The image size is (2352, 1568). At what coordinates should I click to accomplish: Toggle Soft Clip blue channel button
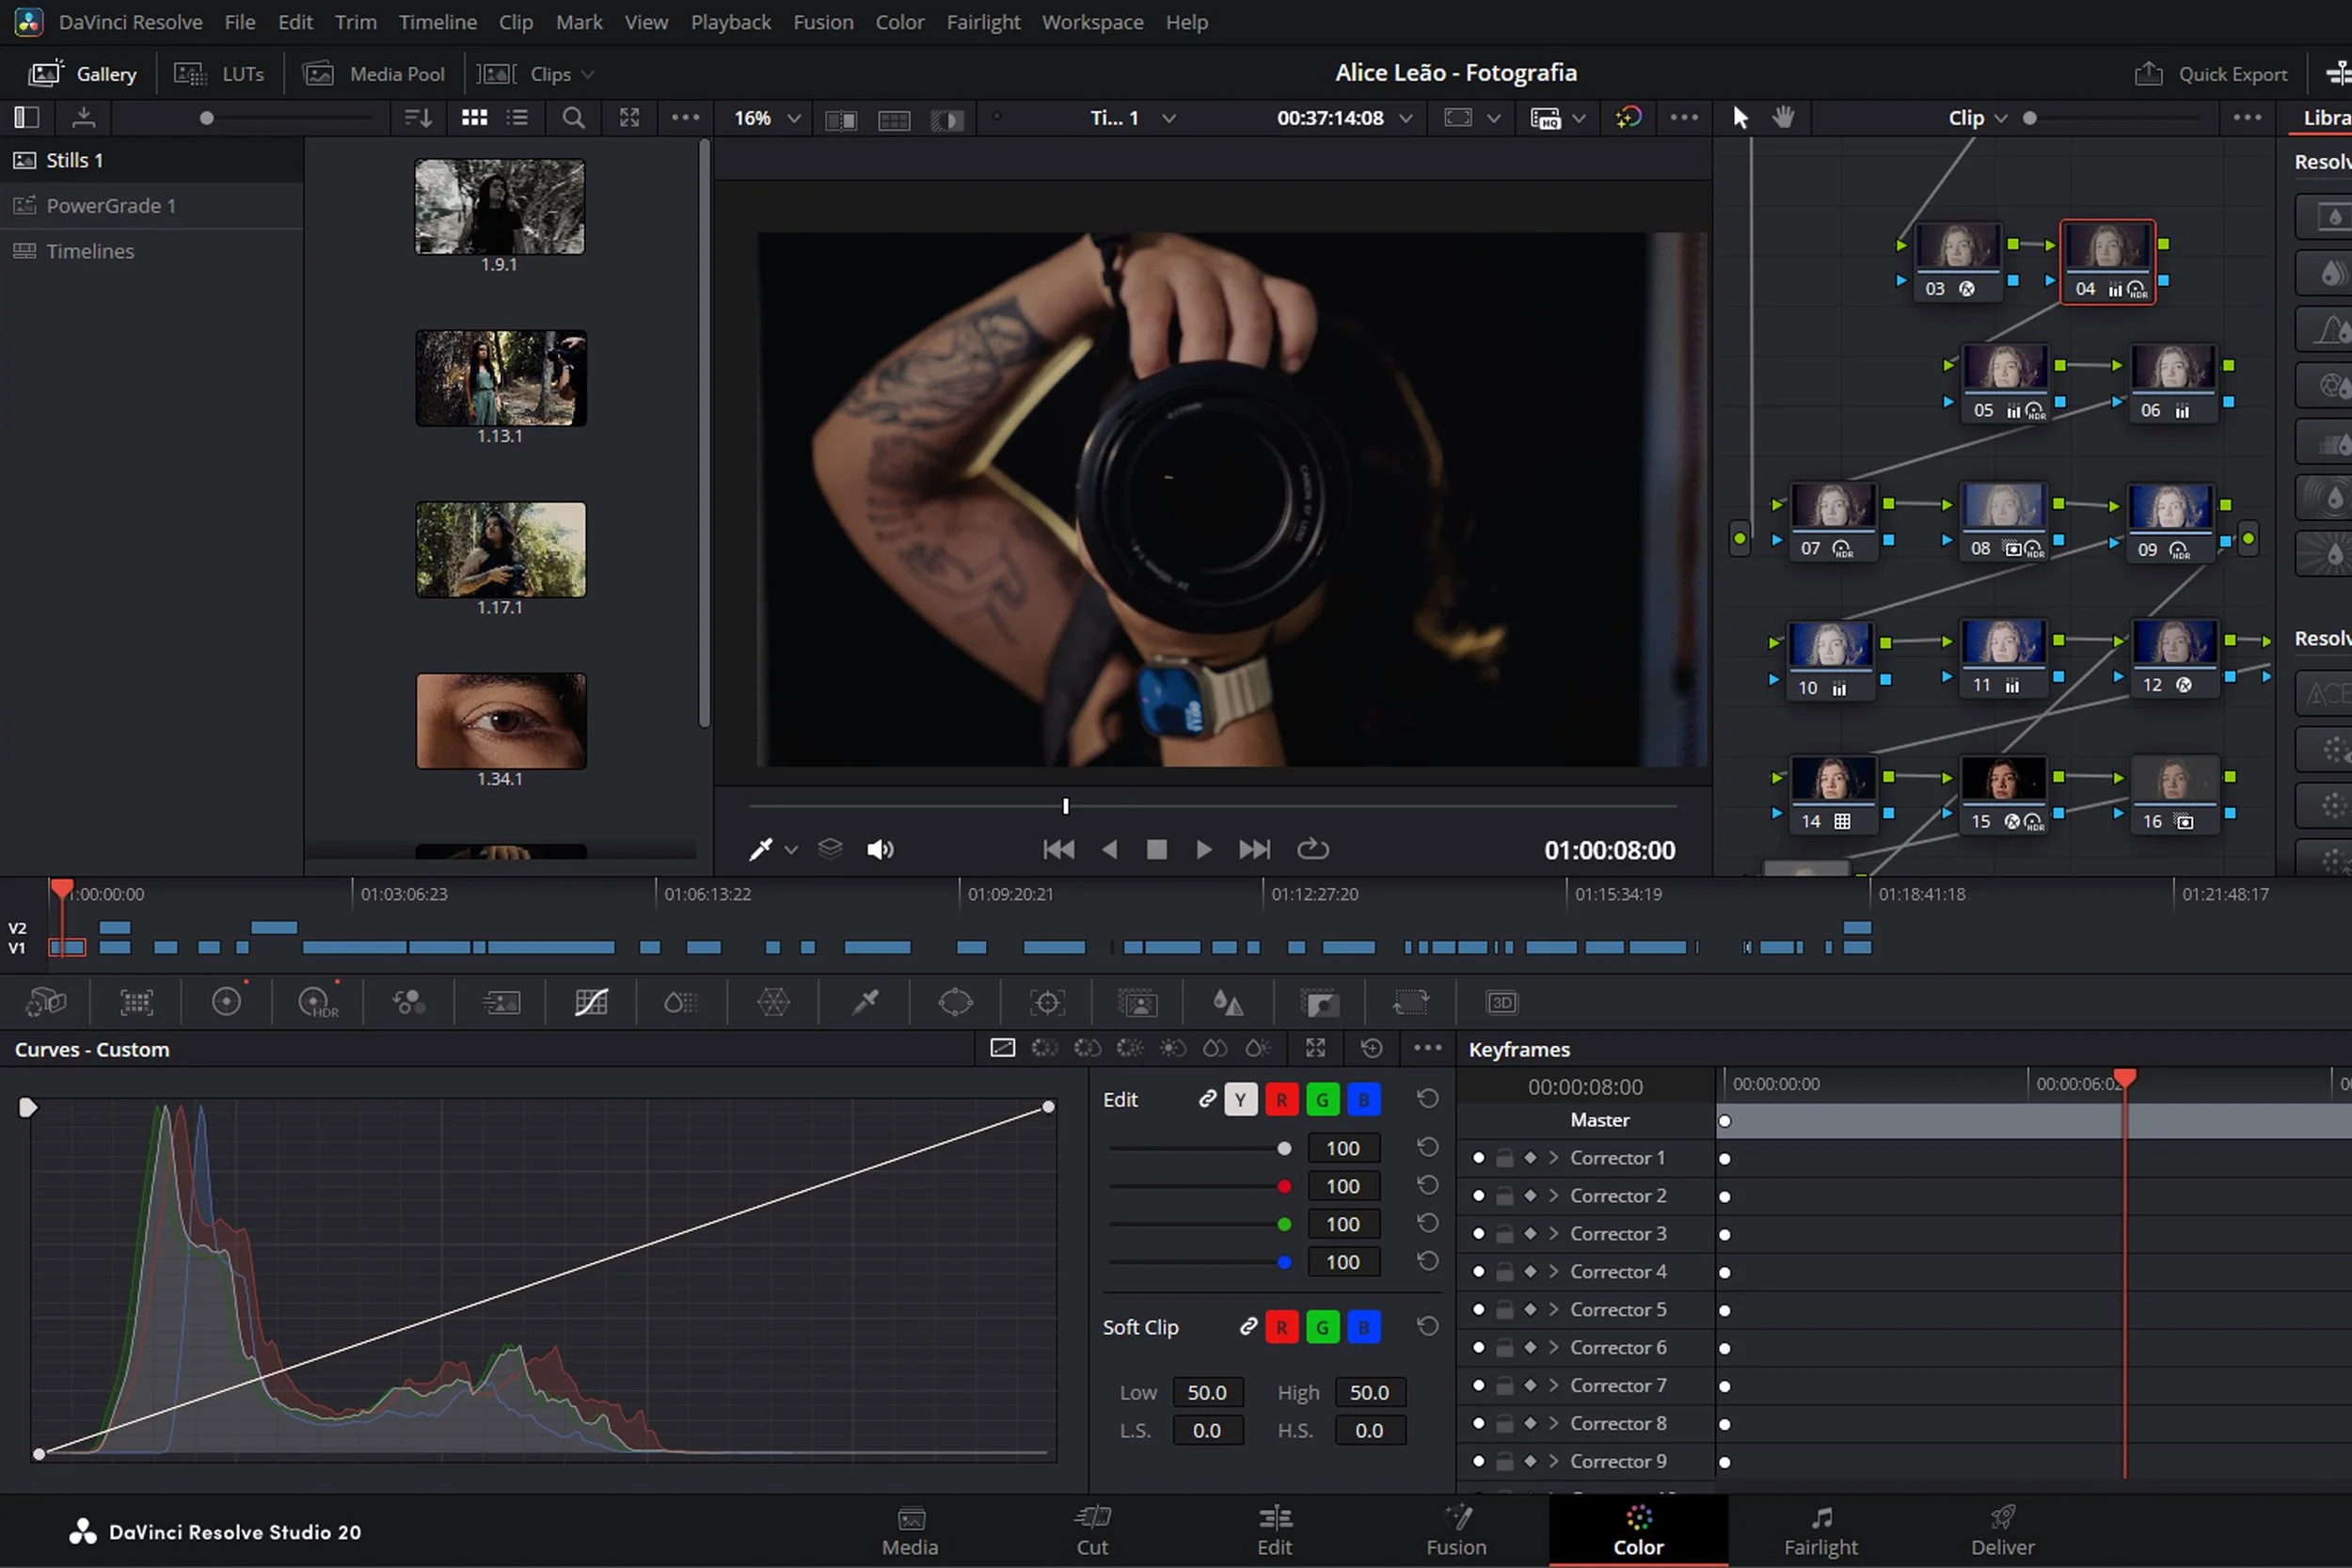[x=1363, y=1327]
